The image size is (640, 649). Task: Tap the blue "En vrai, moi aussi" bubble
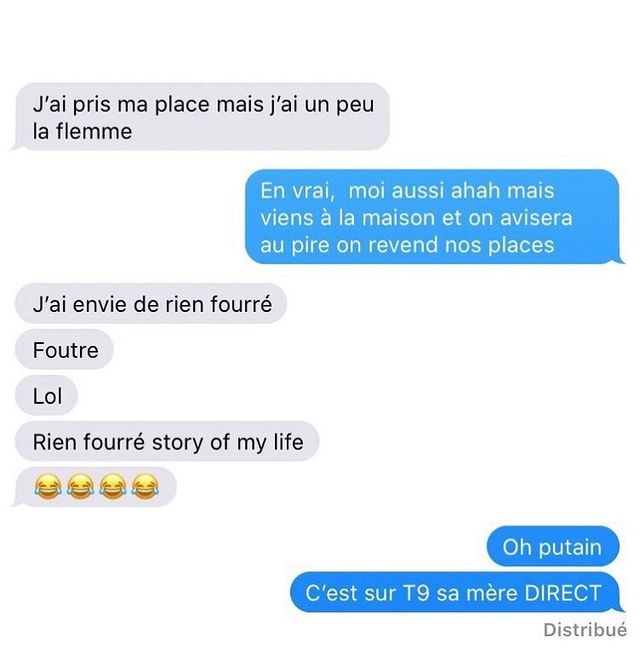pos(434,217)
